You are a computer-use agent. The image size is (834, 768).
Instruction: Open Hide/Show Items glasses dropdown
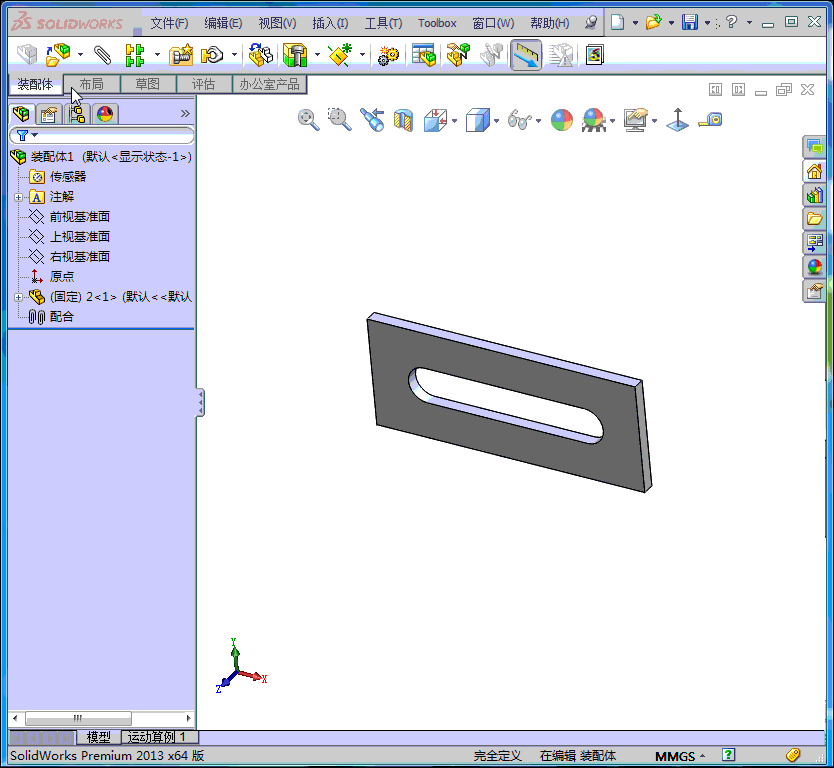(538, 121)
